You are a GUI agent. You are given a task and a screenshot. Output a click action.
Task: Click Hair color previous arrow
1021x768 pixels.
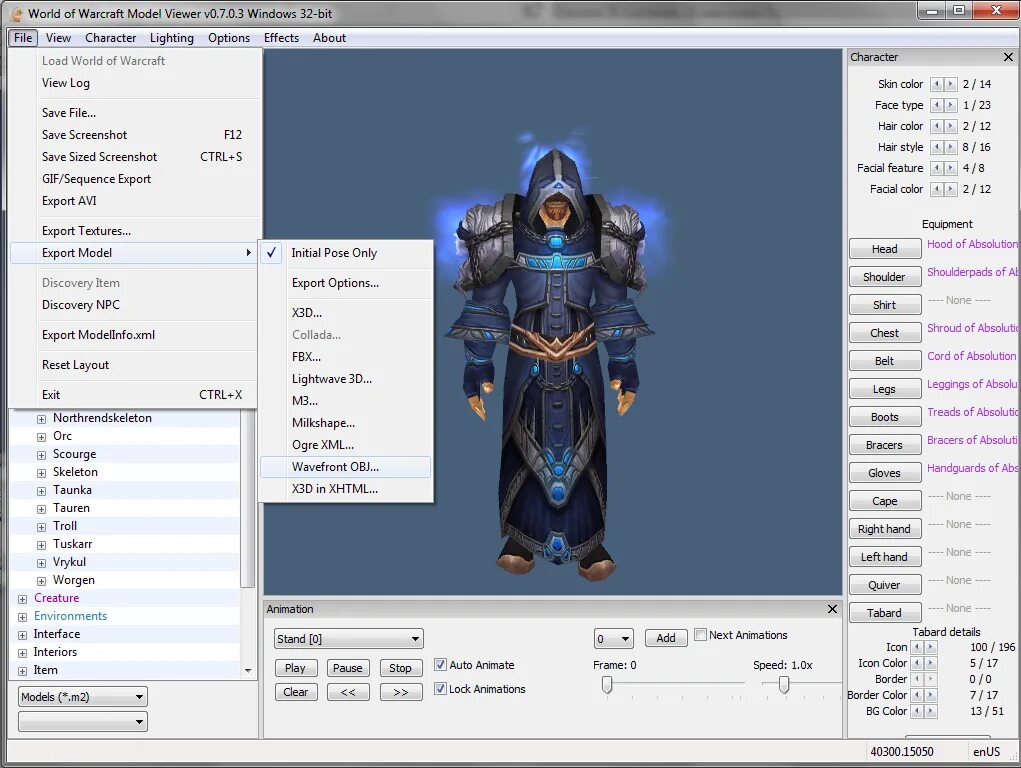pyautogui.click(x=936, y=126)
